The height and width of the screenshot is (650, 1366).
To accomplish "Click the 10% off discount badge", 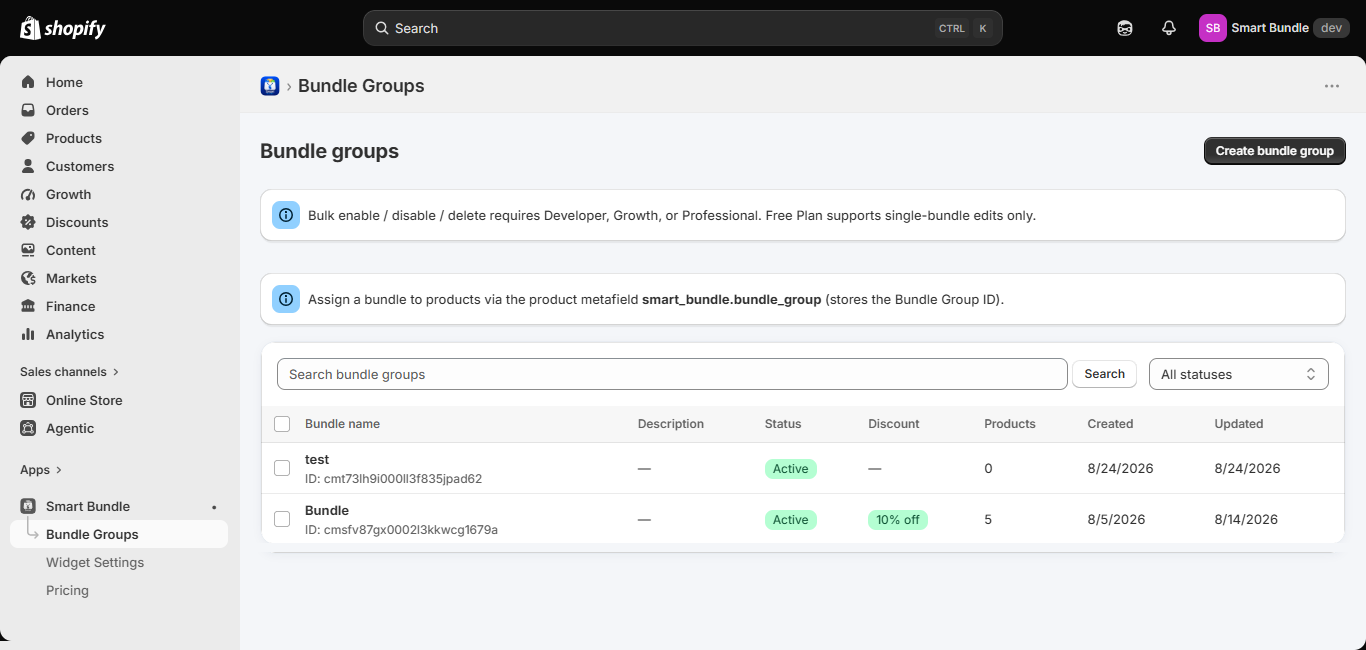I will point(898,520).
